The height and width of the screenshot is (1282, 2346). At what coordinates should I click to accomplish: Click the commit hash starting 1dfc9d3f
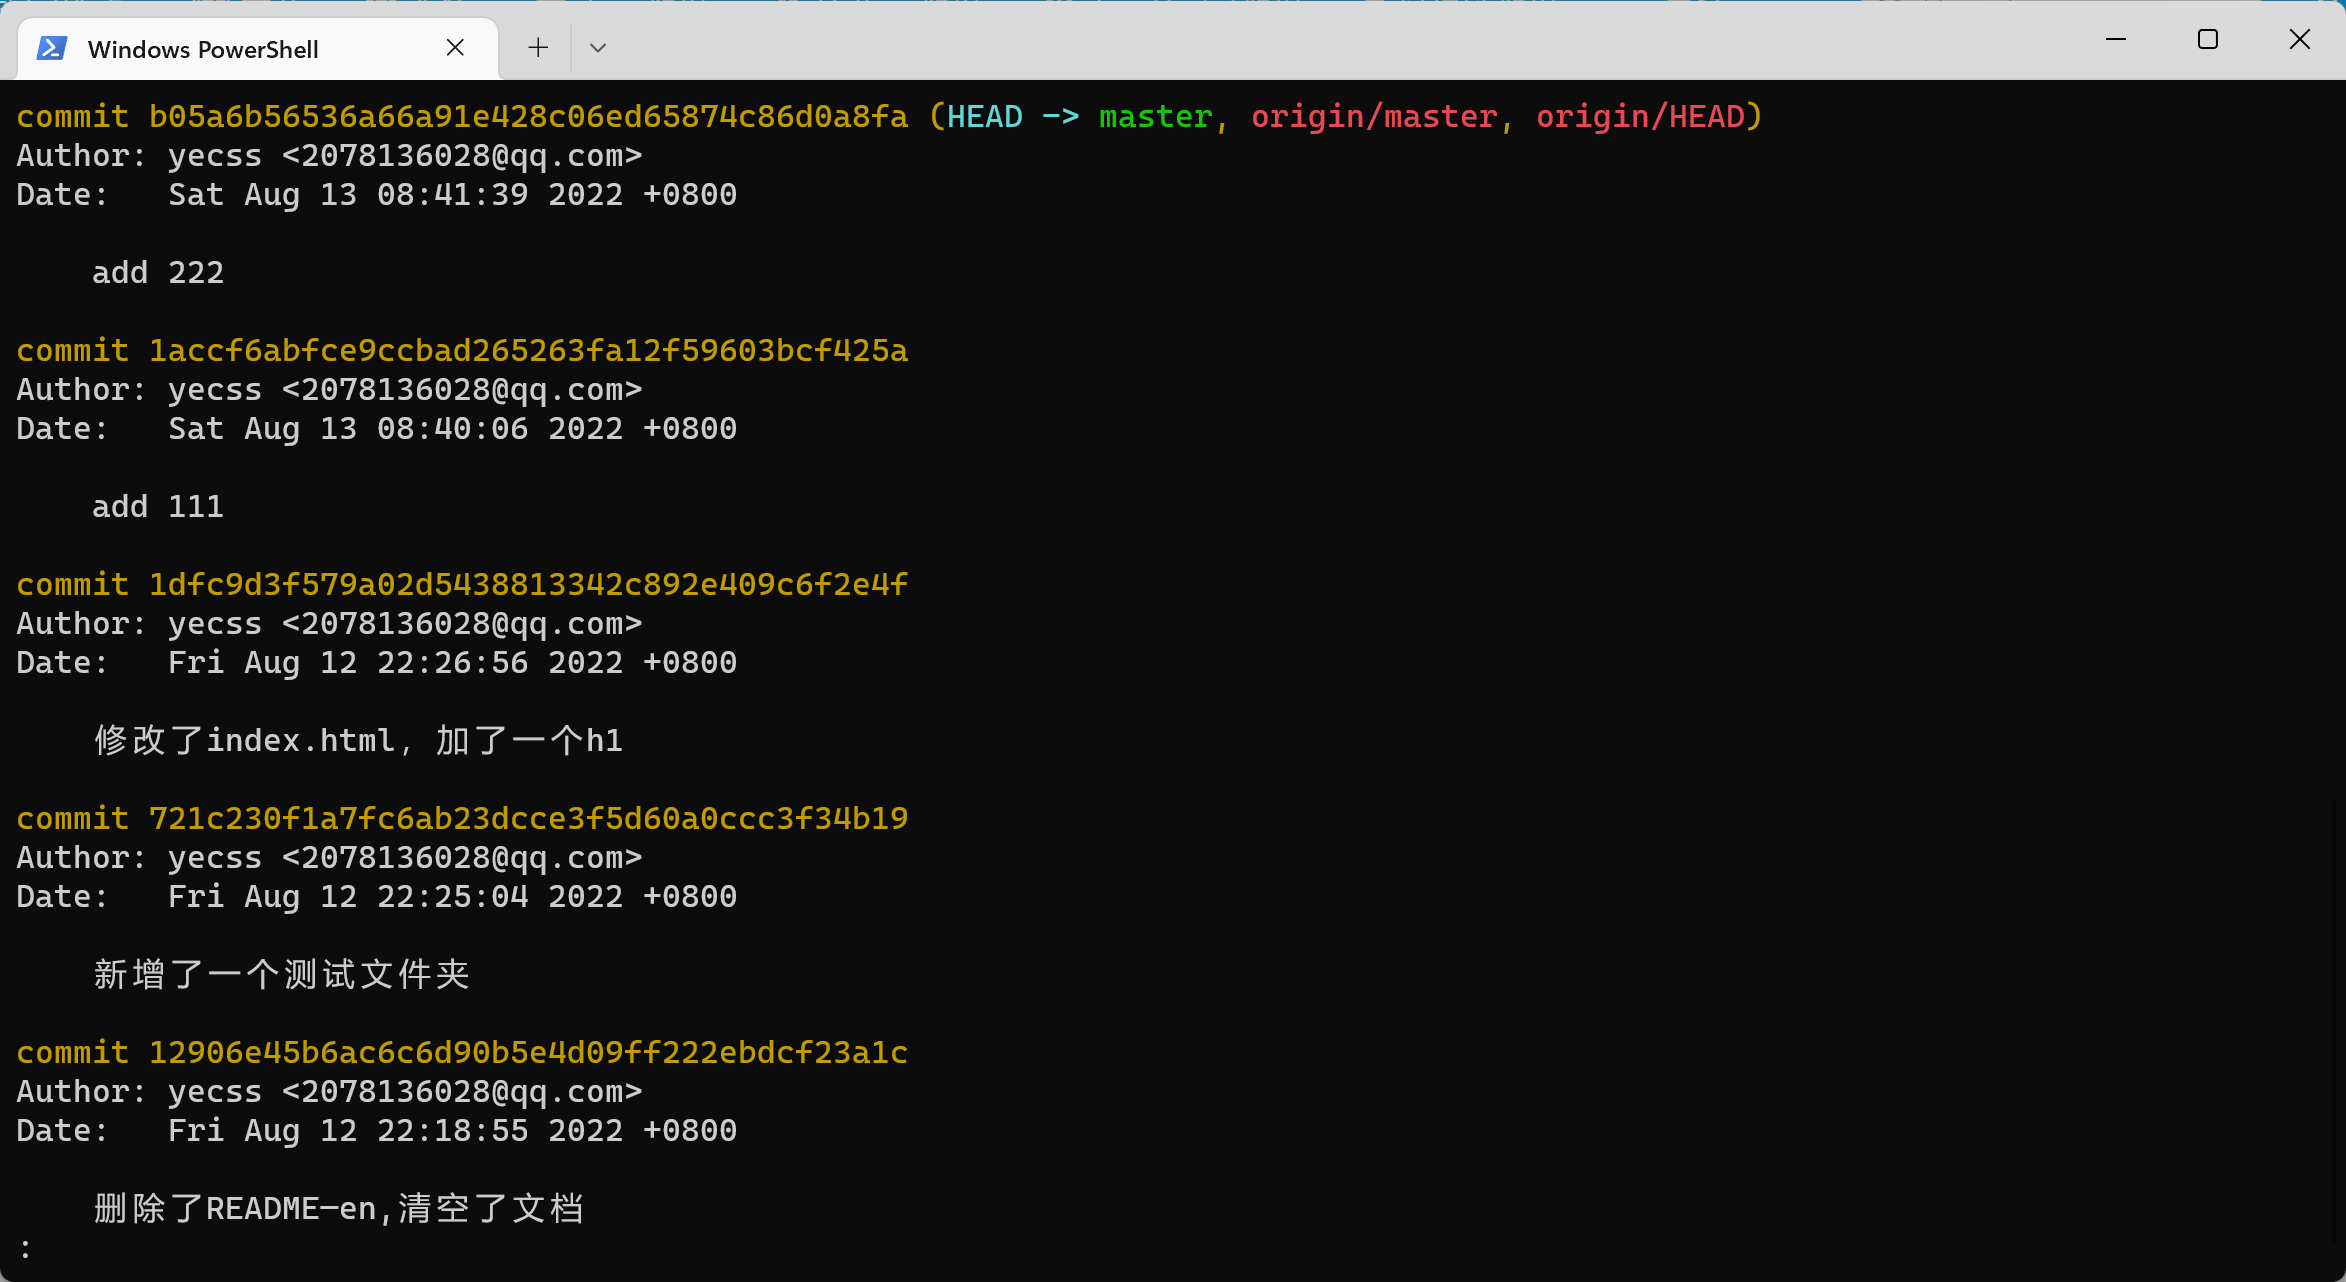click(528, 585)
